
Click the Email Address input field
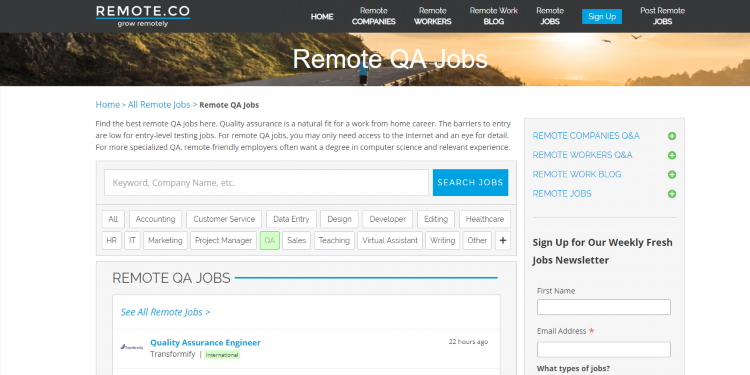tap(604, 349)
